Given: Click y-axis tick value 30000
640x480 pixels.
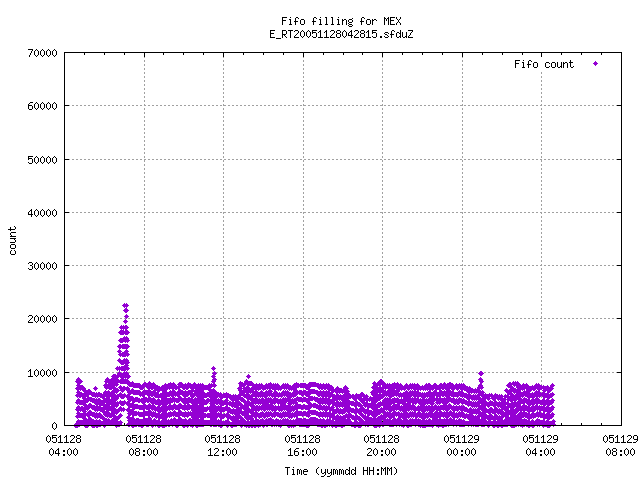Looking at the screenshot, I should (x=42, y=266).
